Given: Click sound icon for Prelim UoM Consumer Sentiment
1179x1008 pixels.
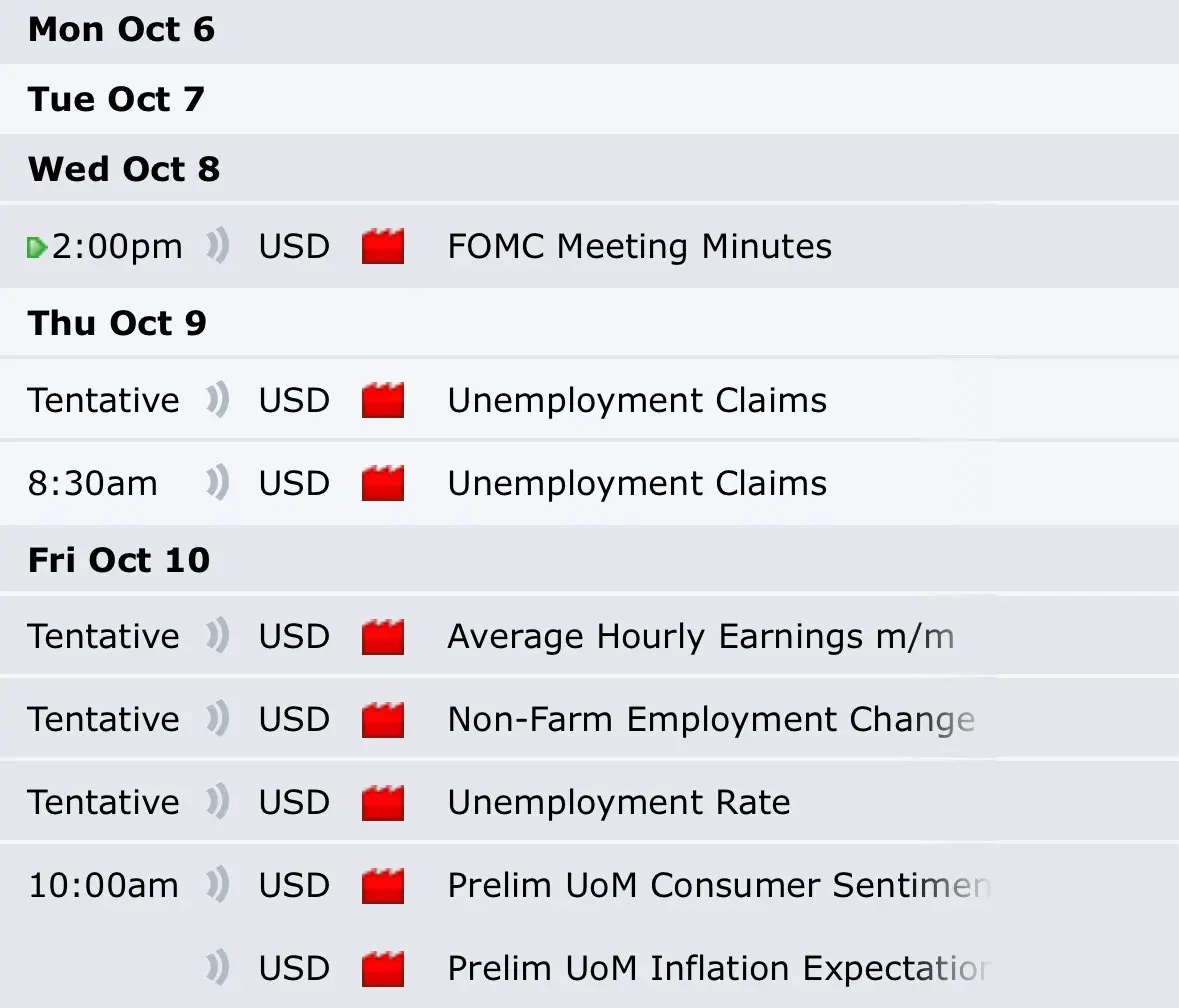Looking at the screenshot, I should [218, 886].
